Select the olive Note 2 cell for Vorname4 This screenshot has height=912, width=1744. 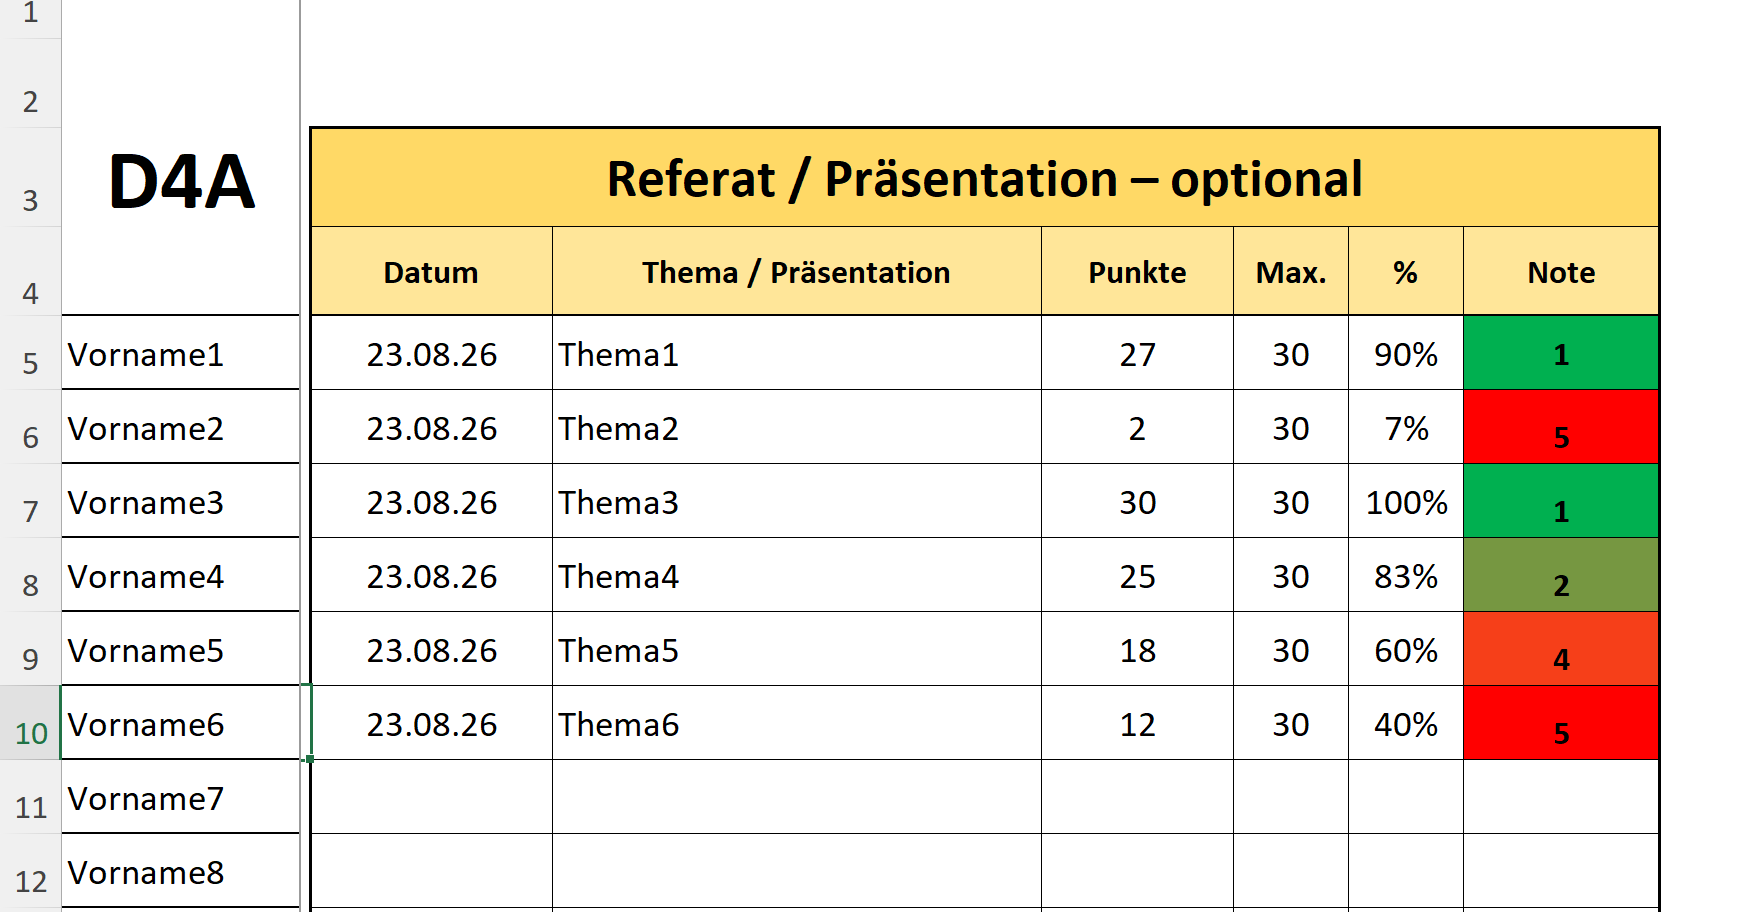pos(1561,575)
